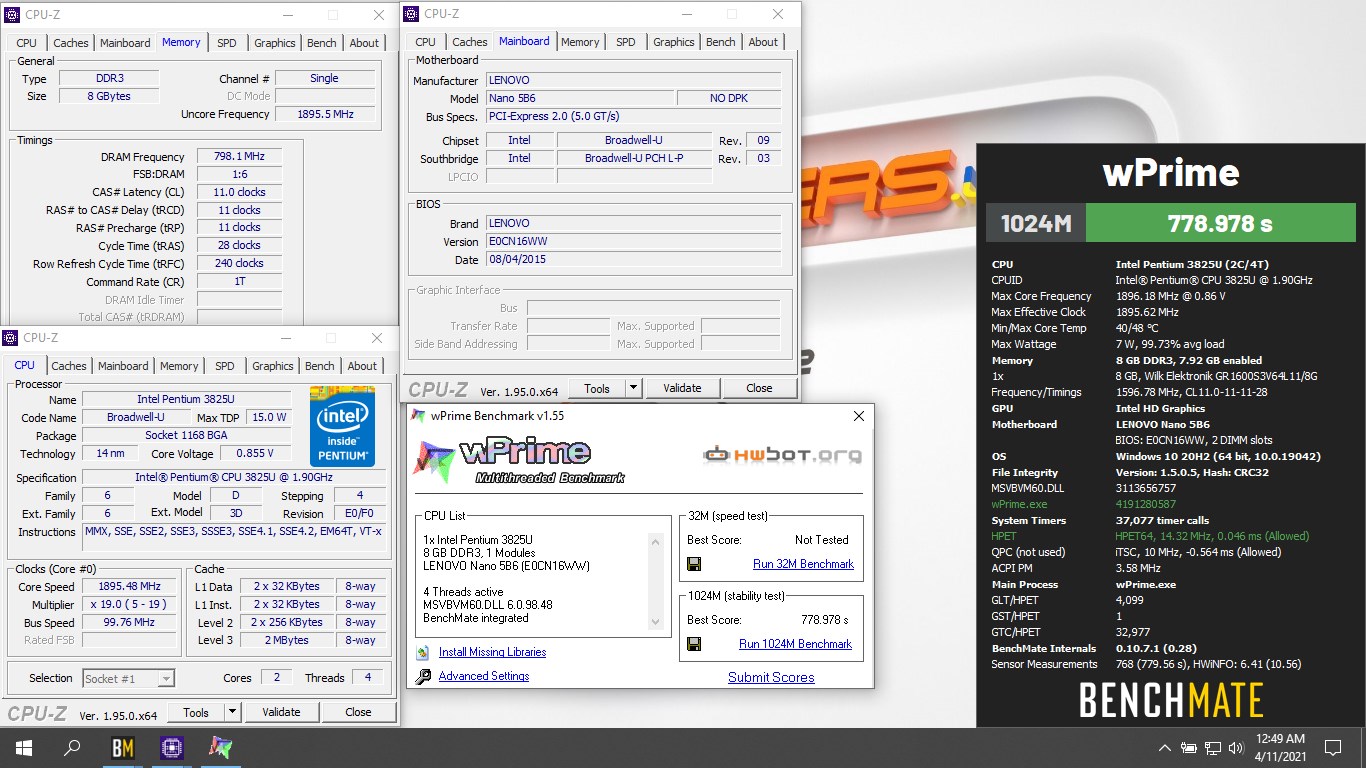
Task: Click Close button in CPU-Z Mainboard window
Action: tap(759, 388)
